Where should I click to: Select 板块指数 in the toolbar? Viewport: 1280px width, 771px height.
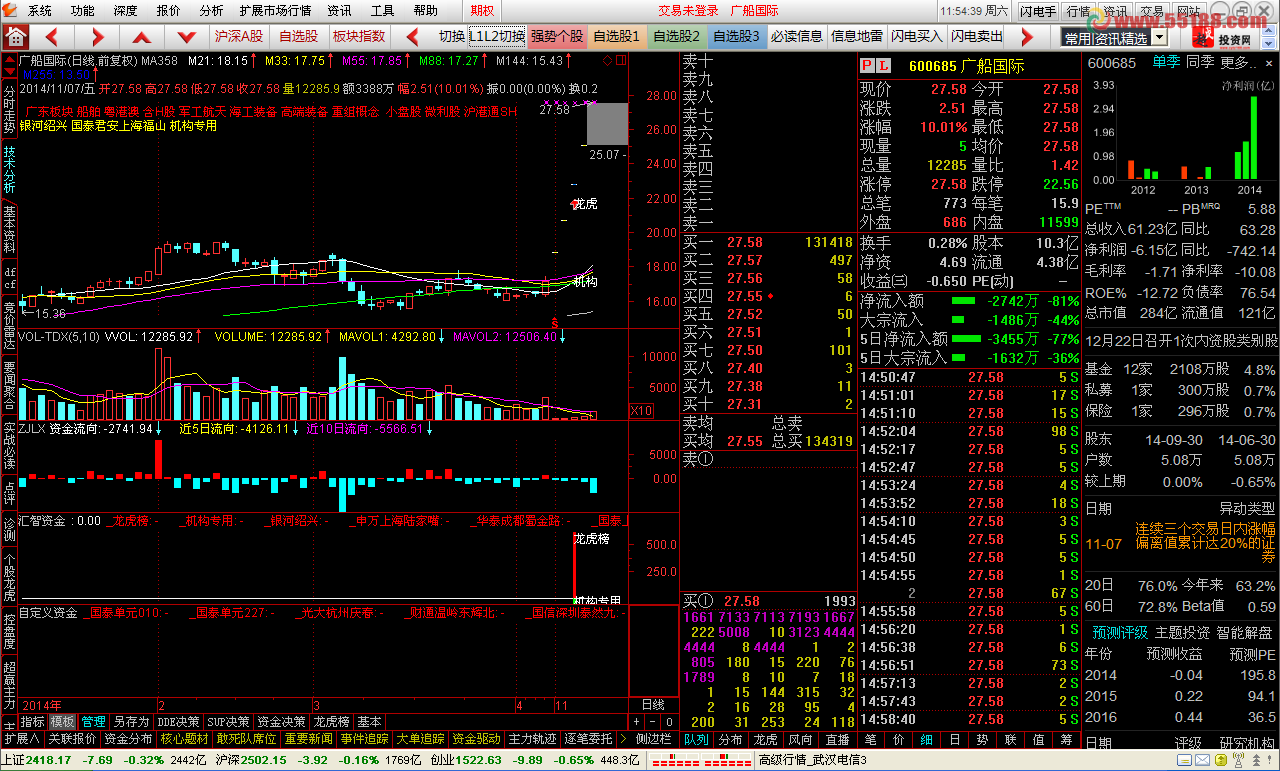(359, 36)
